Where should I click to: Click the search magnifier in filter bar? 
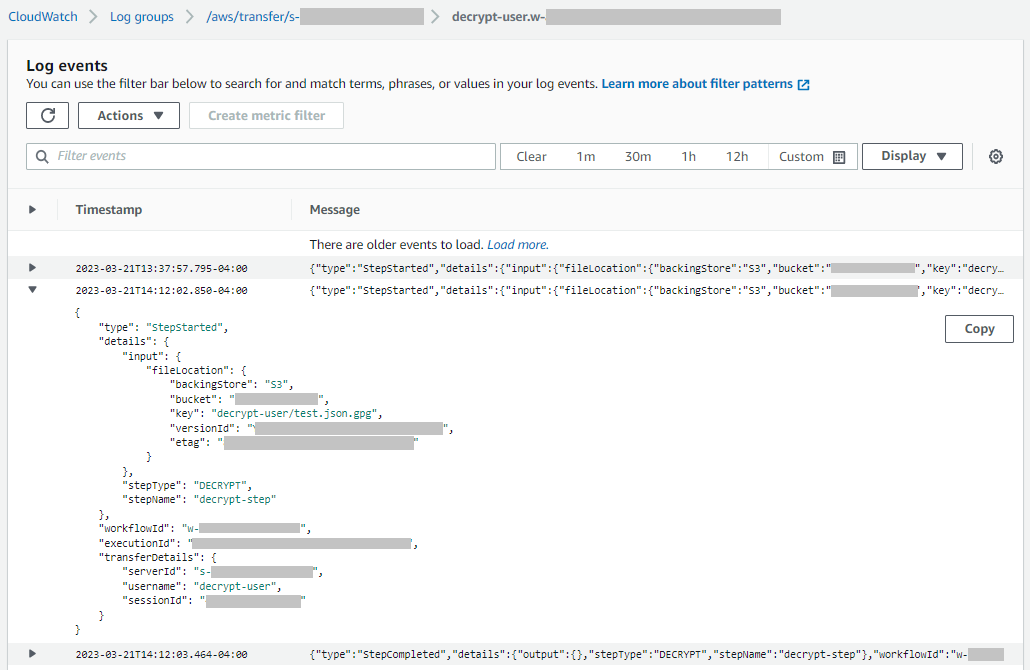pyautogui.click(x=41, y=156)
